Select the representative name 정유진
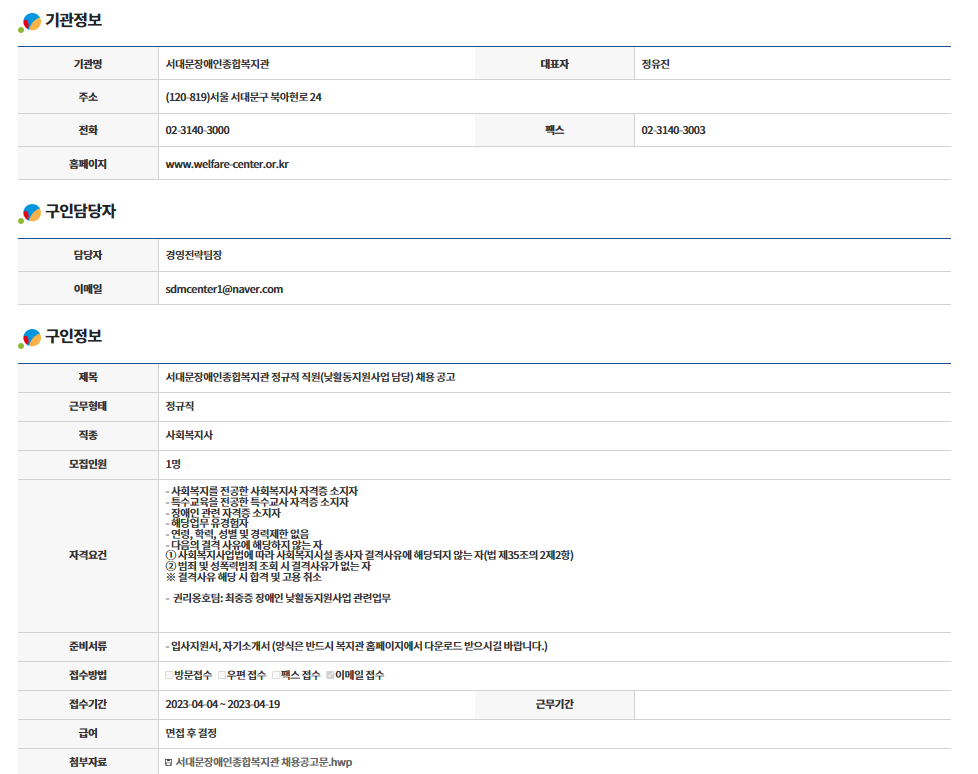 656,64
